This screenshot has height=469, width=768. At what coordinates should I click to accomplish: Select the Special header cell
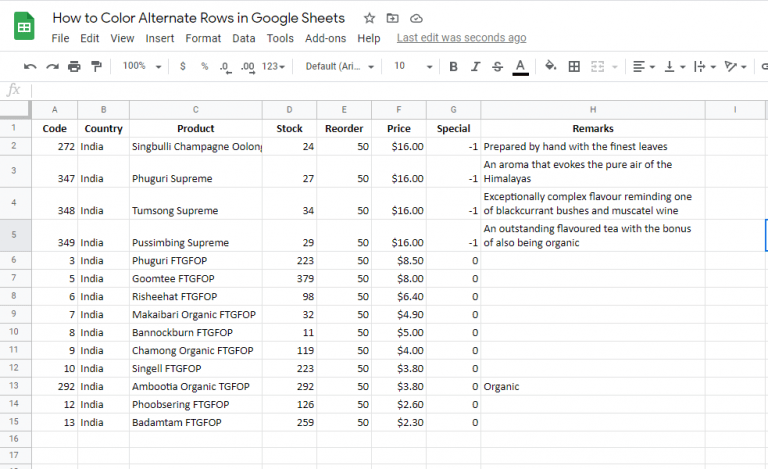tap(453, 128)
